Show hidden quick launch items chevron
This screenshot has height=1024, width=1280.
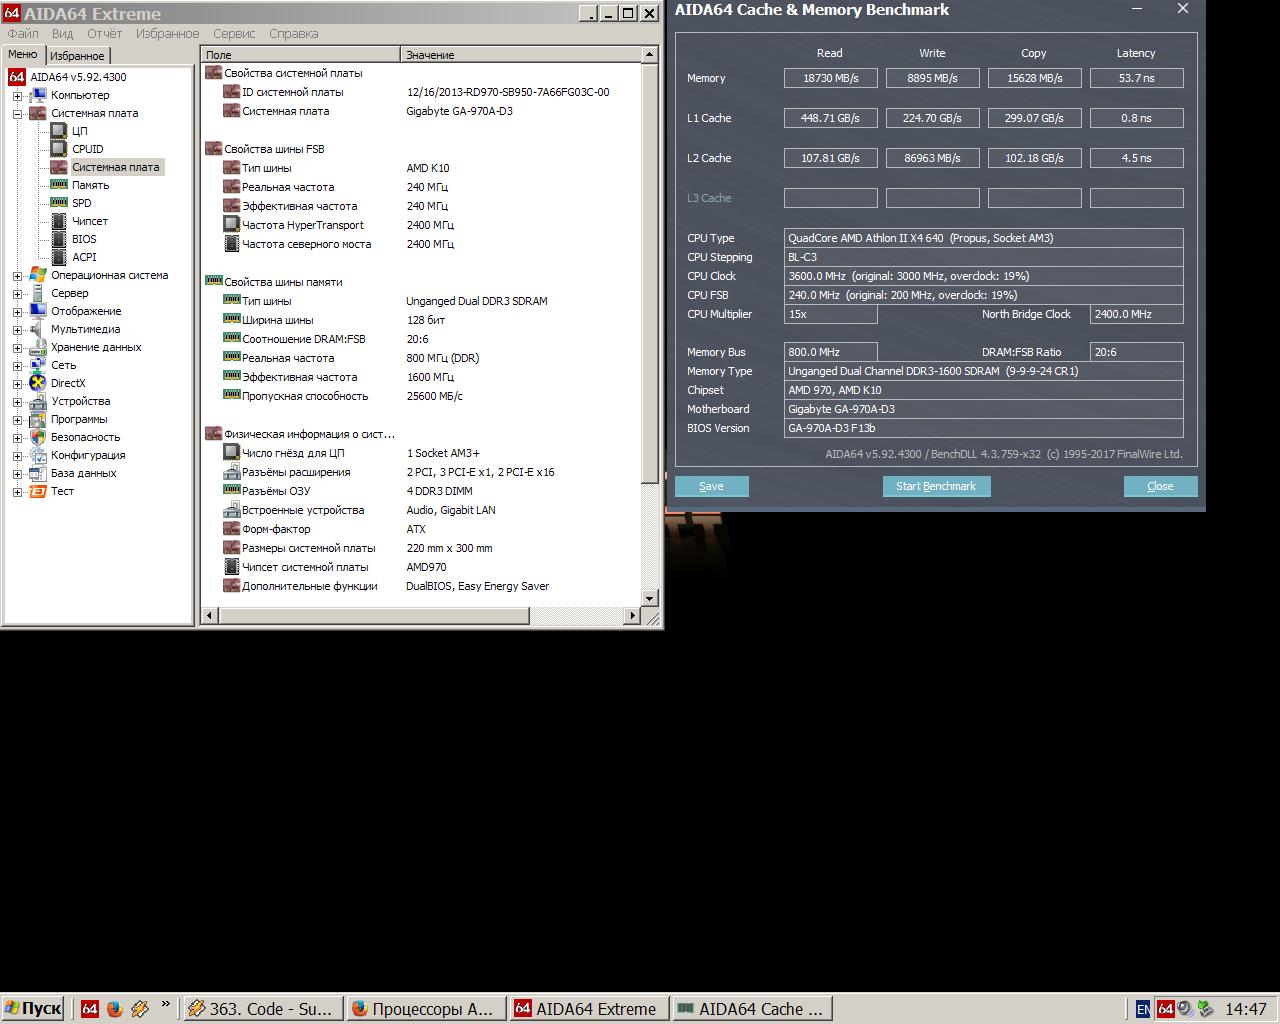[165, 1005]
